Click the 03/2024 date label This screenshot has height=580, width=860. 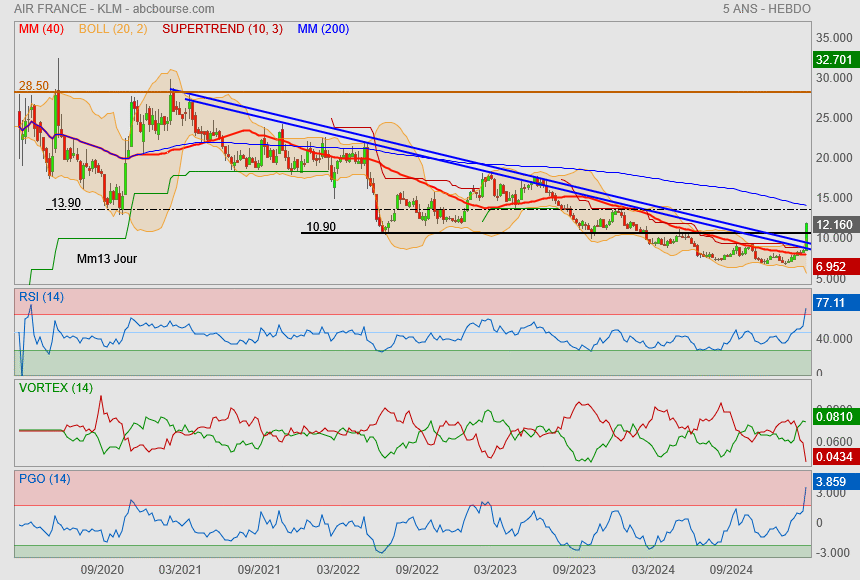(653, 570)
